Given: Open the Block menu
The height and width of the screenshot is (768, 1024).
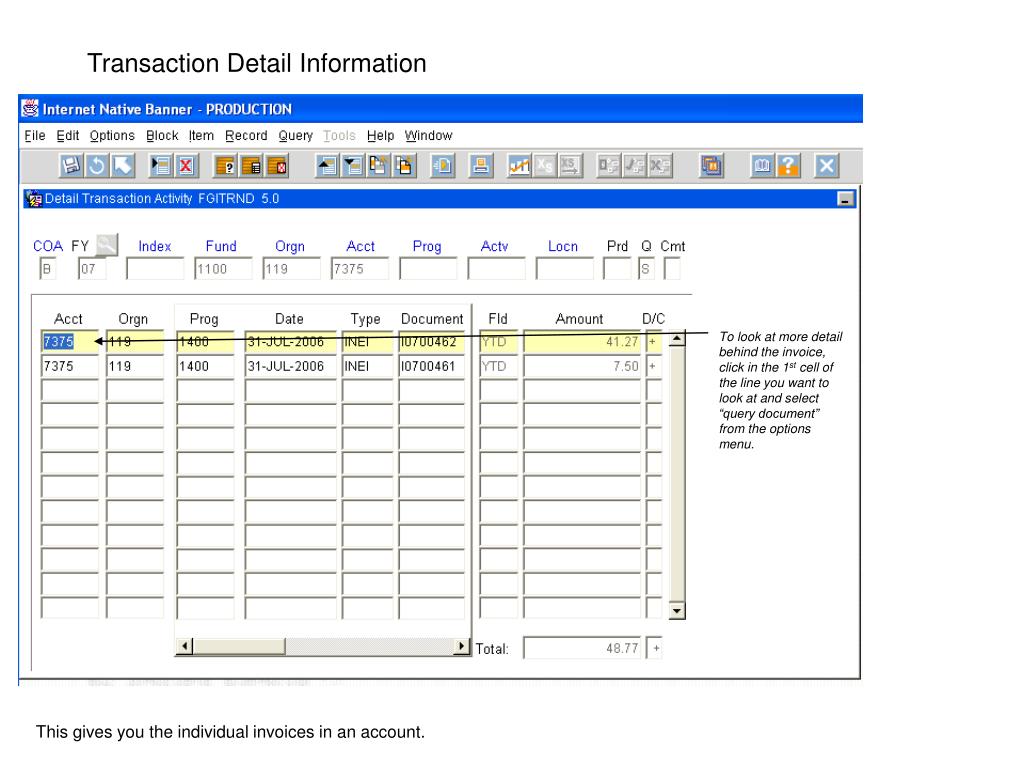Looking at the screenshot, I should click(x=162, y=135).
